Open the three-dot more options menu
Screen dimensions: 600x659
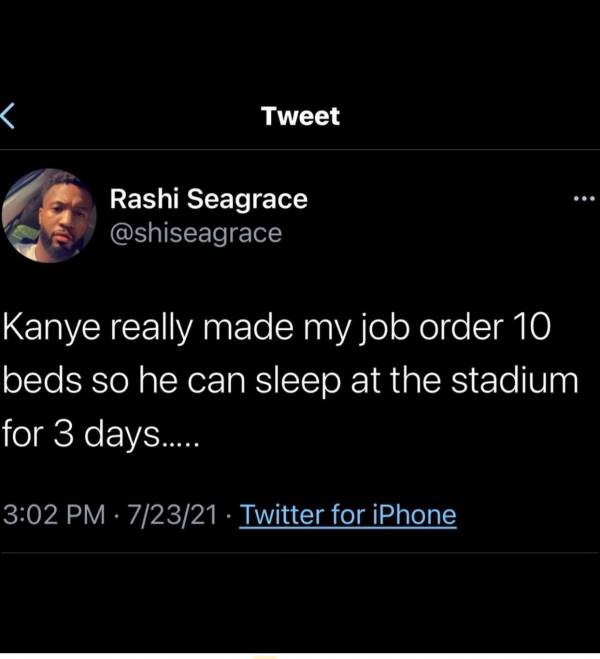pos(584,198)
